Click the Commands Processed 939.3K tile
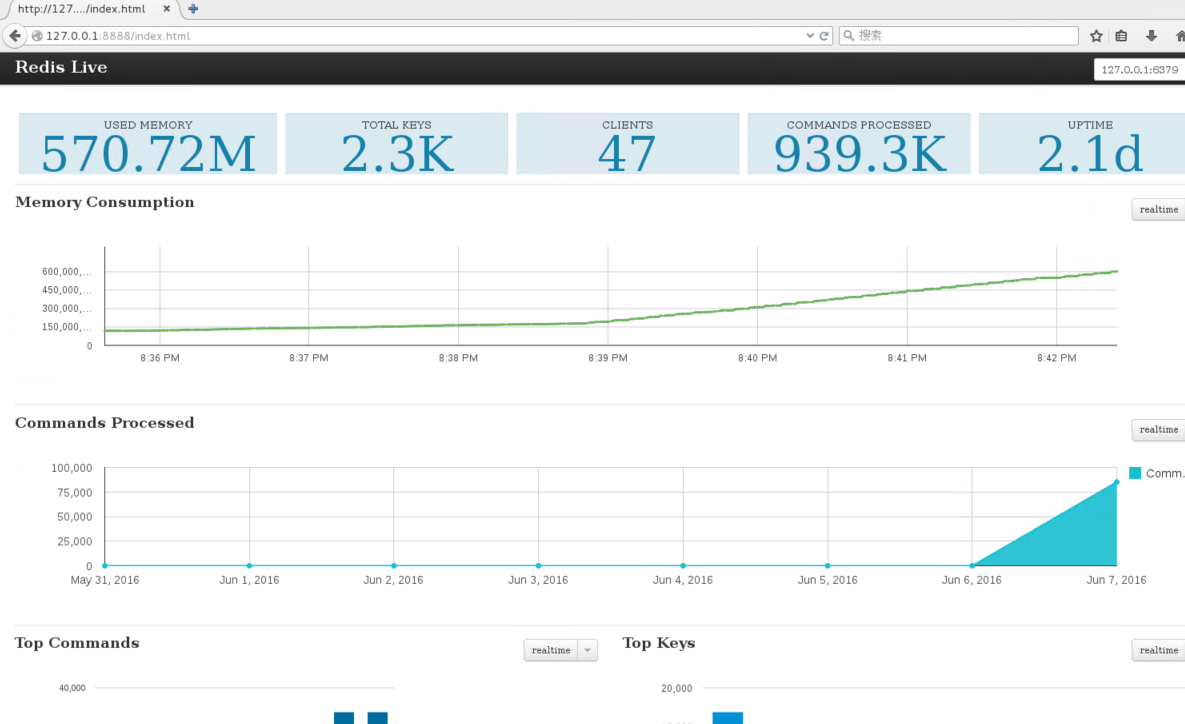The height and width of the screenshot is (724, 1185). click(x=859, y=144)
